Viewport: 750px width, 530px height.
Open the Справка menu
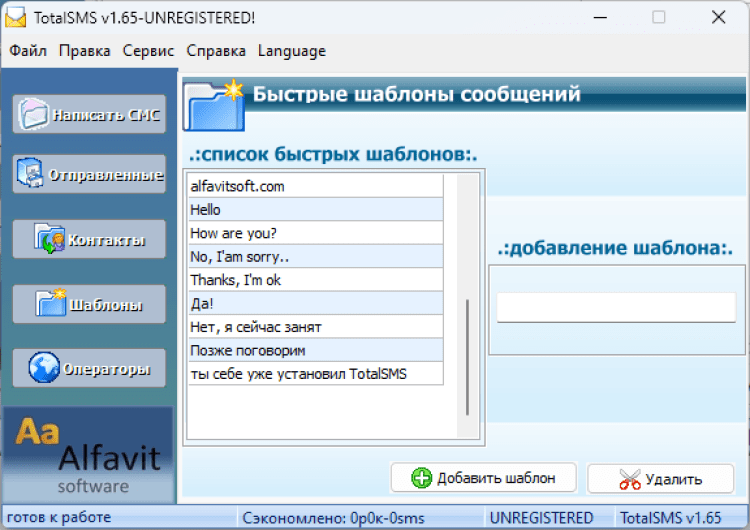[216, 51]
